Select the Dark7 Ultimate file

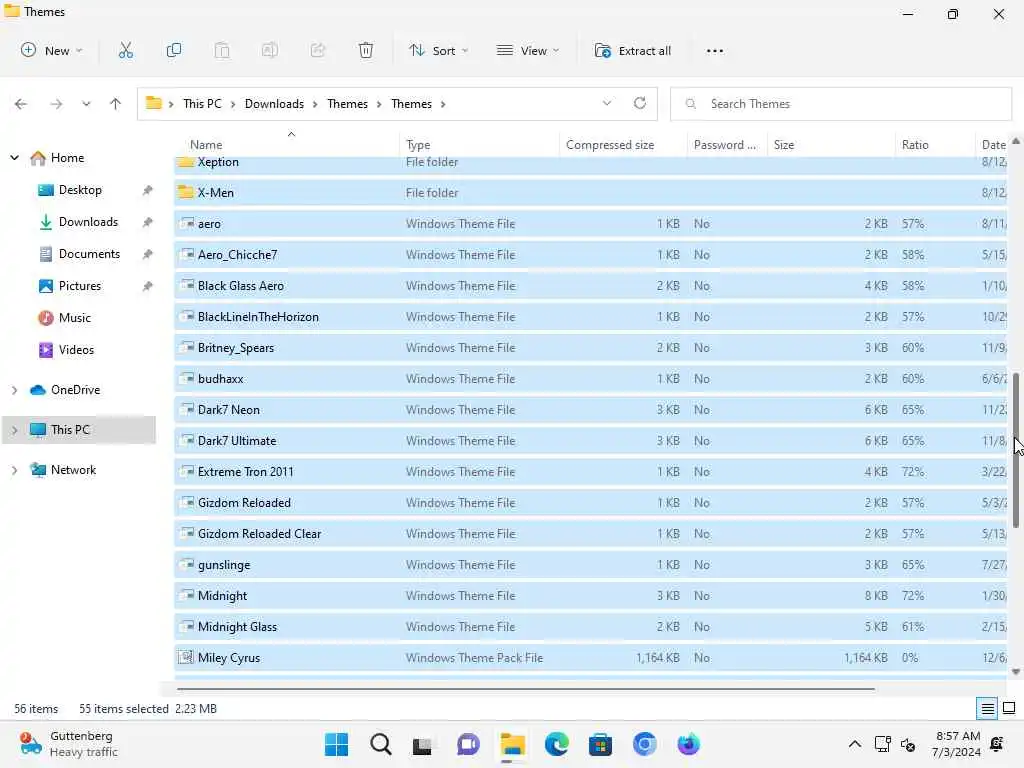click(590, 440)
